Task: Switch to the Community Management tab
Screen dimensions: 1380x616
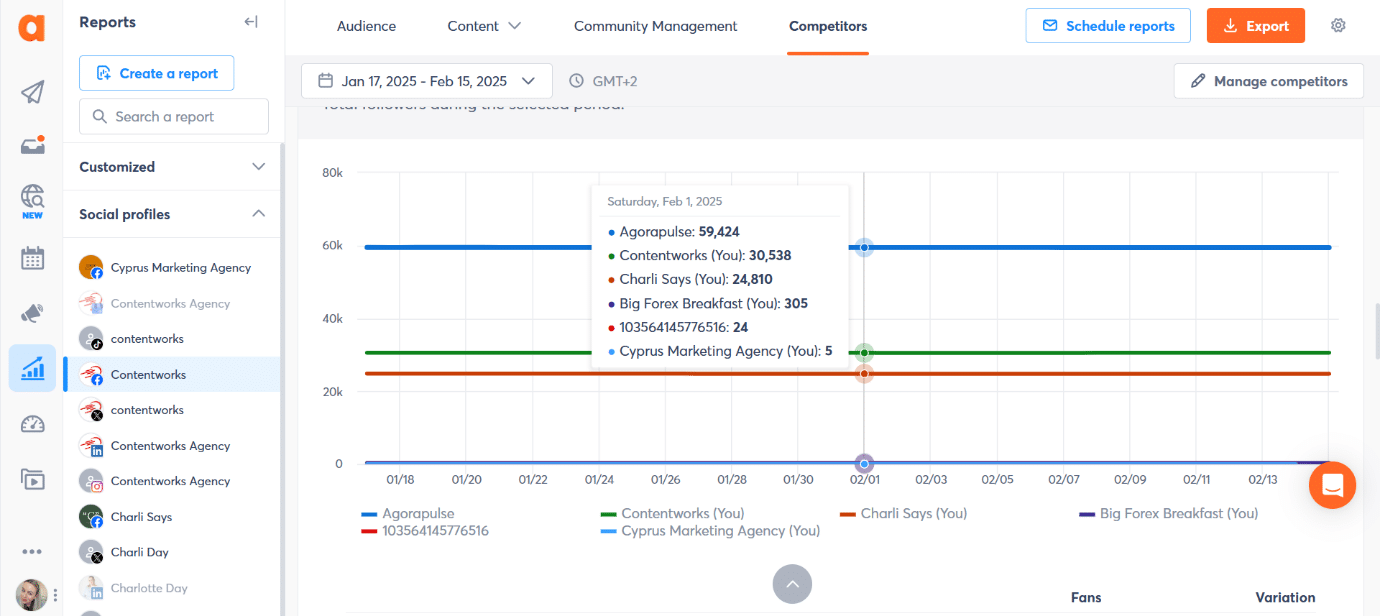Action: (x=655, y=26)
